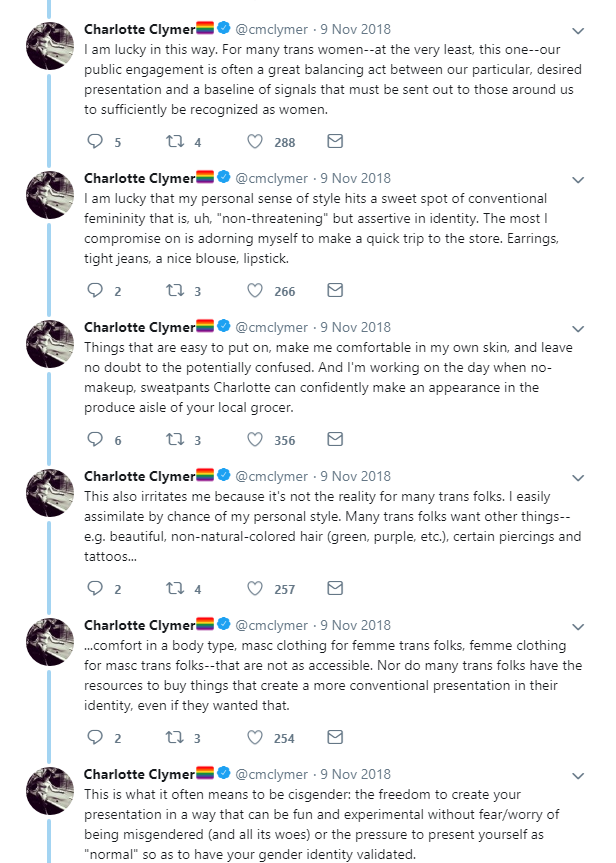Retweet the "I am lucky in this way" tweet

pos(175,141)
